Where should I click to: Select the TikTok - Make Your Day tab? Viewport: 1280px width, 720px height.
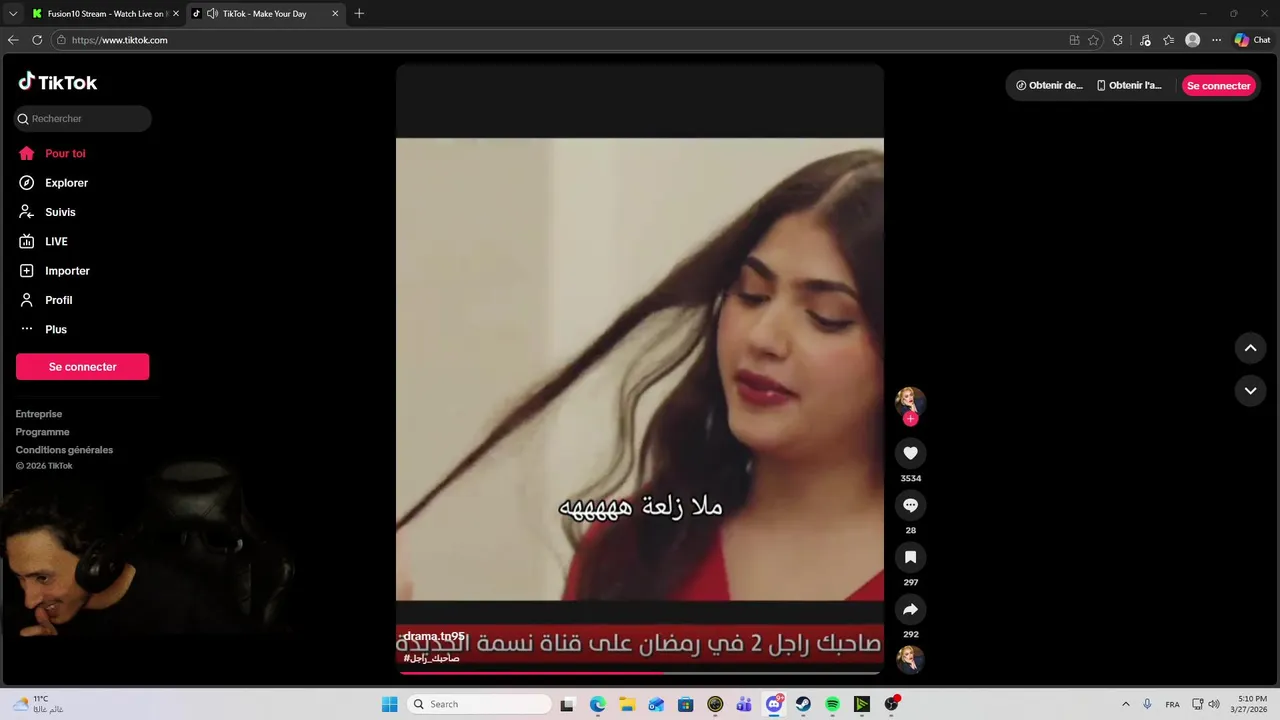263,14
